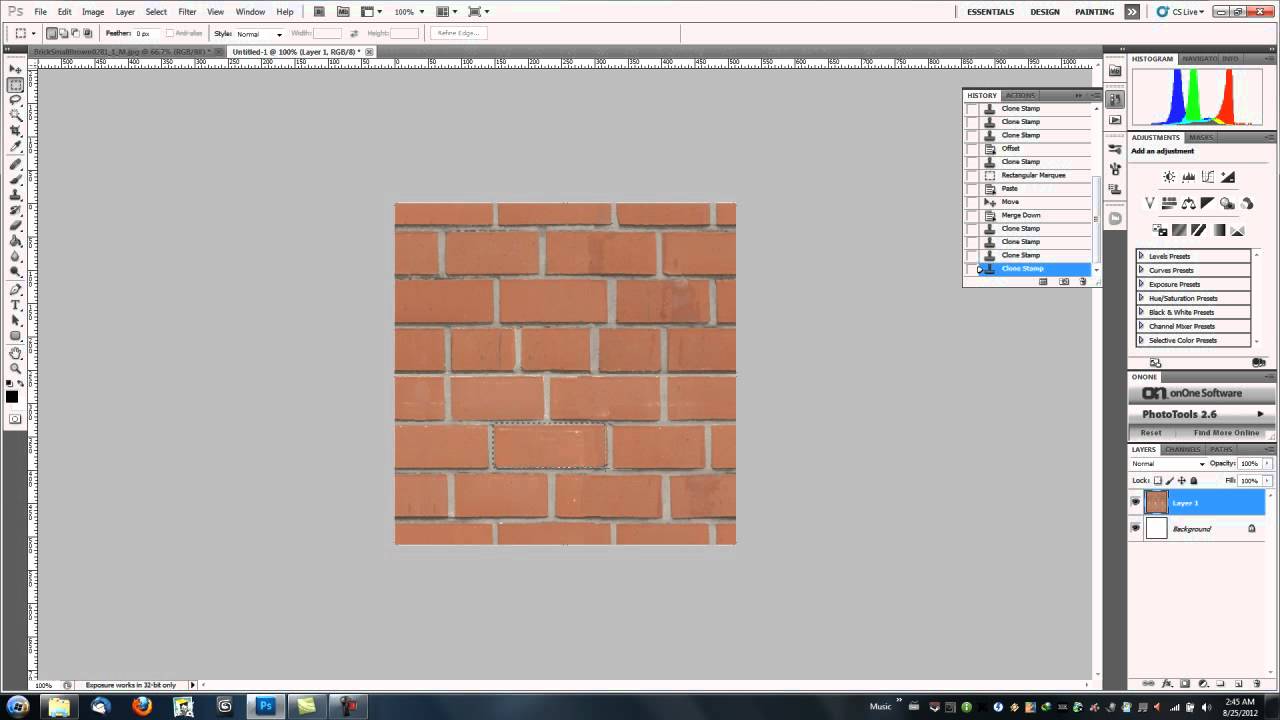Set history brush source at Merge Down

[971, 215]
